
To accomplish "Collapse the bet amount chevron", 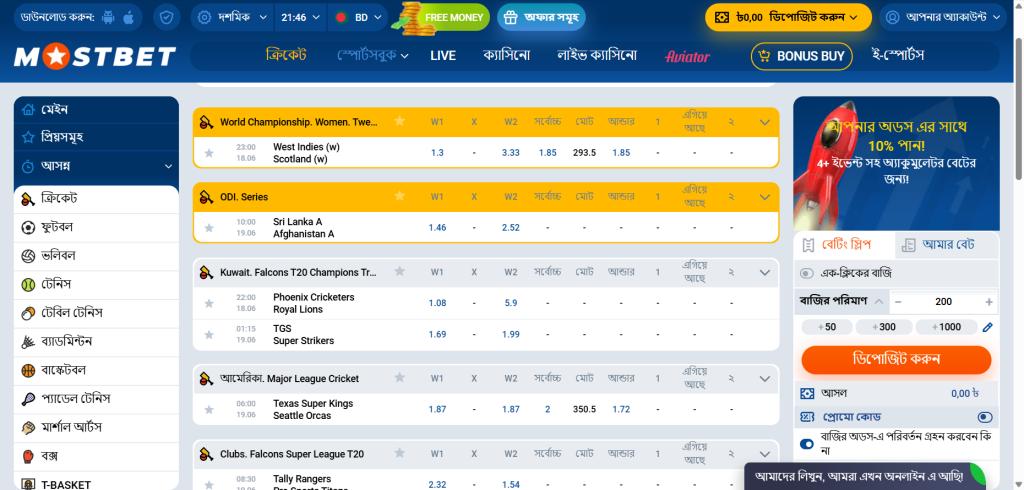I will click(879, 302).
